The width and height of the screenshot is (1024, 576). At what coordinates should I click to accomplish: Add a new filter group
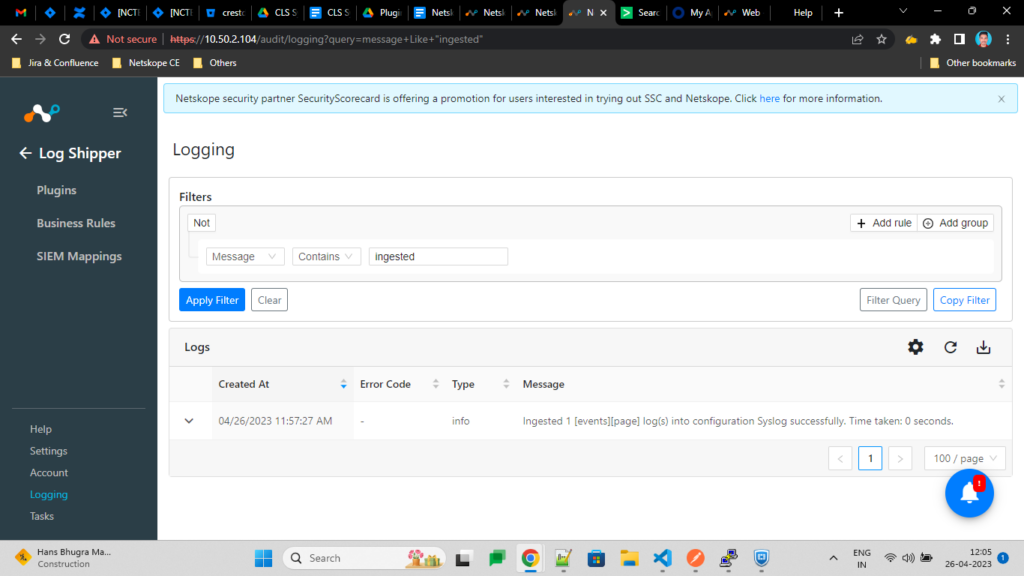click(x=955, y=223)
